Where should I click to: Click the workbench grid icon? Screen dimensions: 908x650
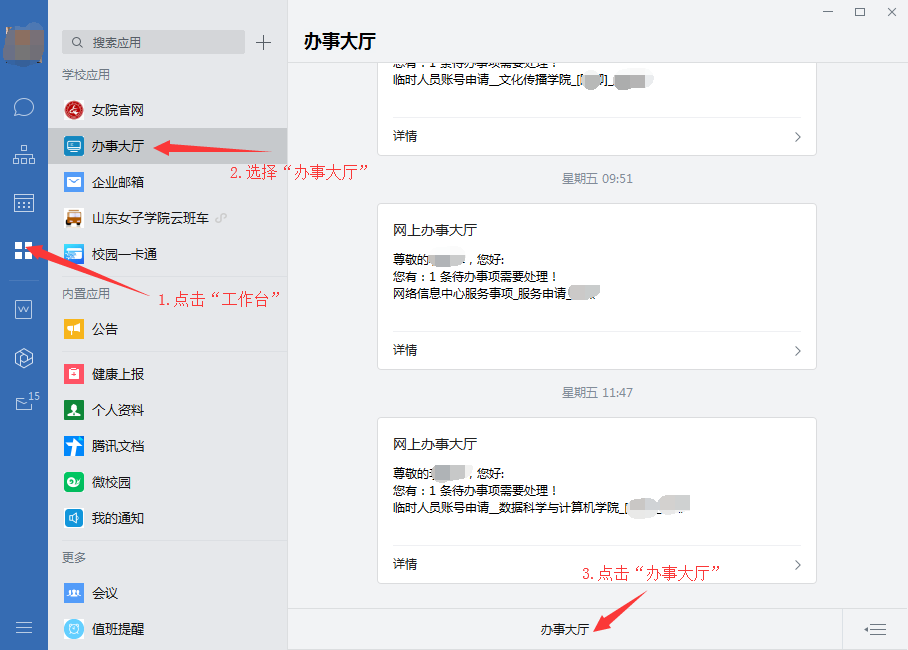point(24,250)
